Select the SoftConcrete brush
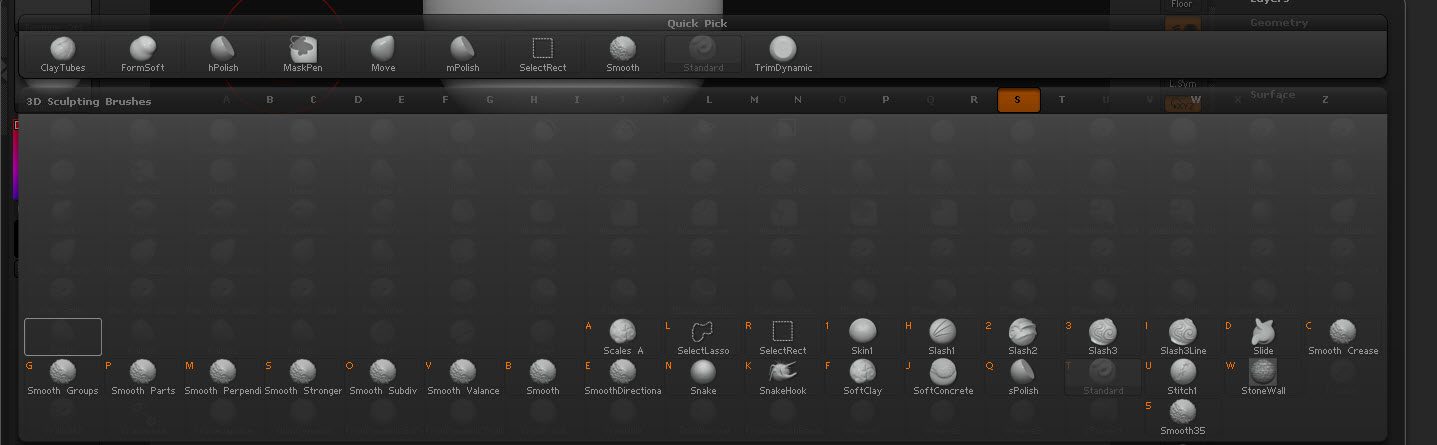This screenshot has height=445, width=1437. click(x=943, y=378)
